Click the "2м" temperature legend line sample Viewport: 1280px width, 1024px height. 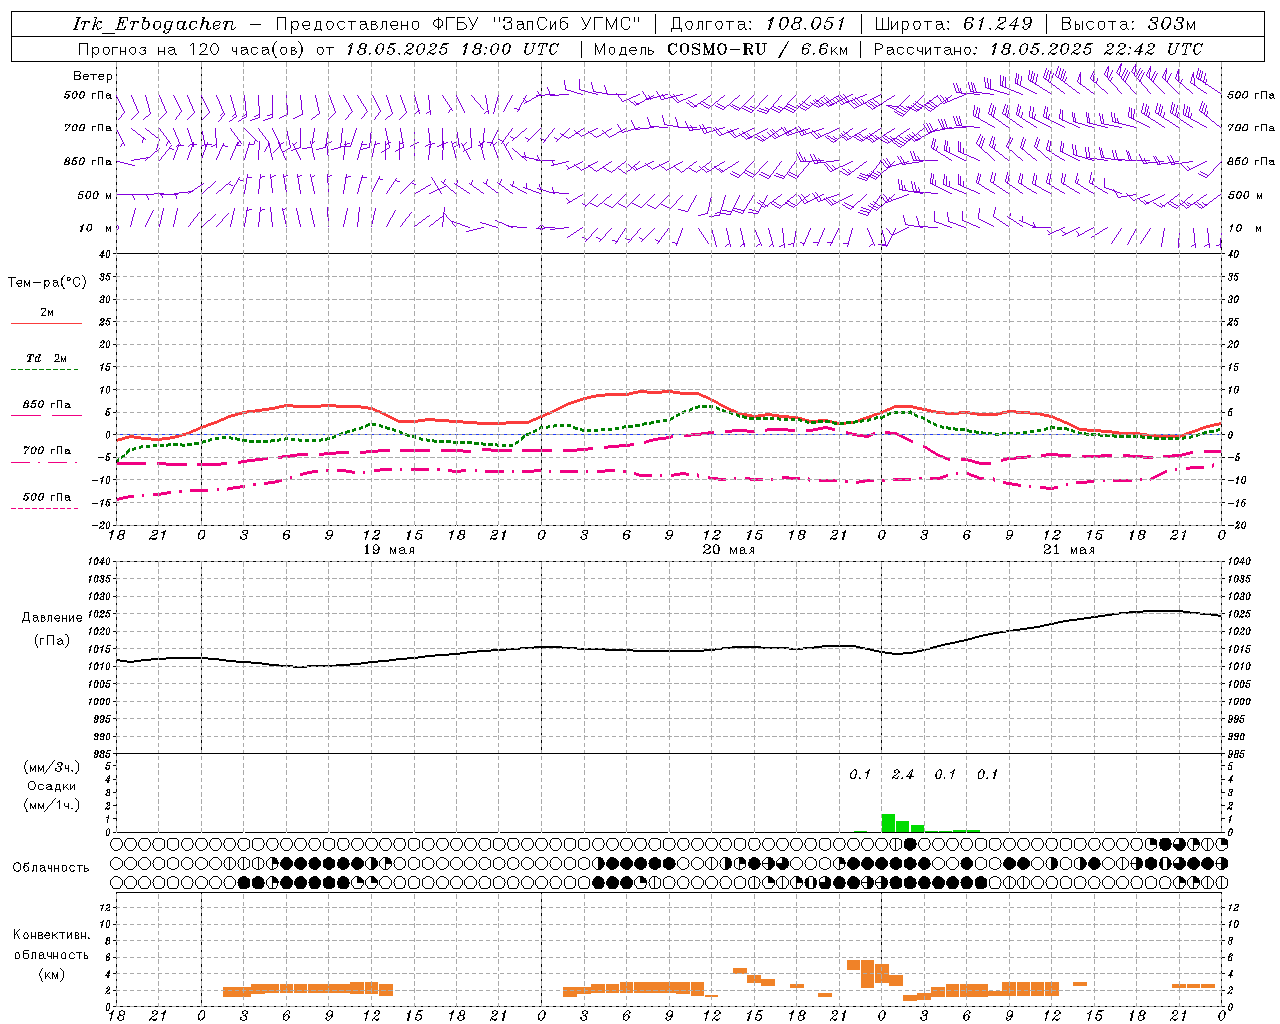coord(46,323)
